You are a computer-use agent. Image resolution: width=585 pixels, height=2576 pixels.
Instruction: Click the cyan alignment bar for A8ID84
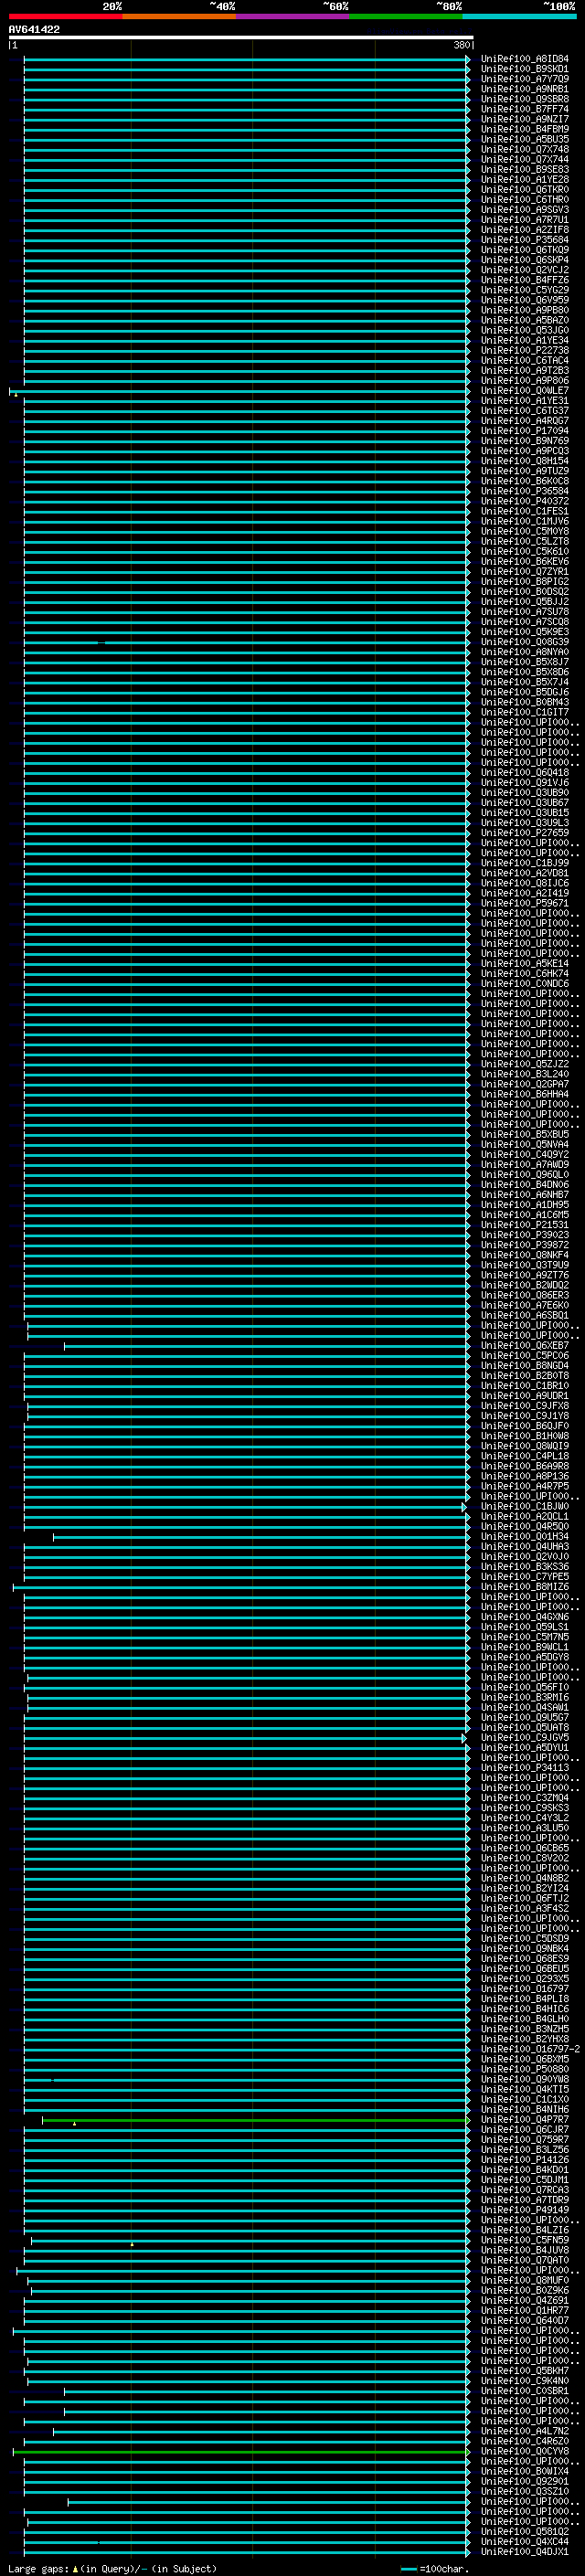pos(246,59)
